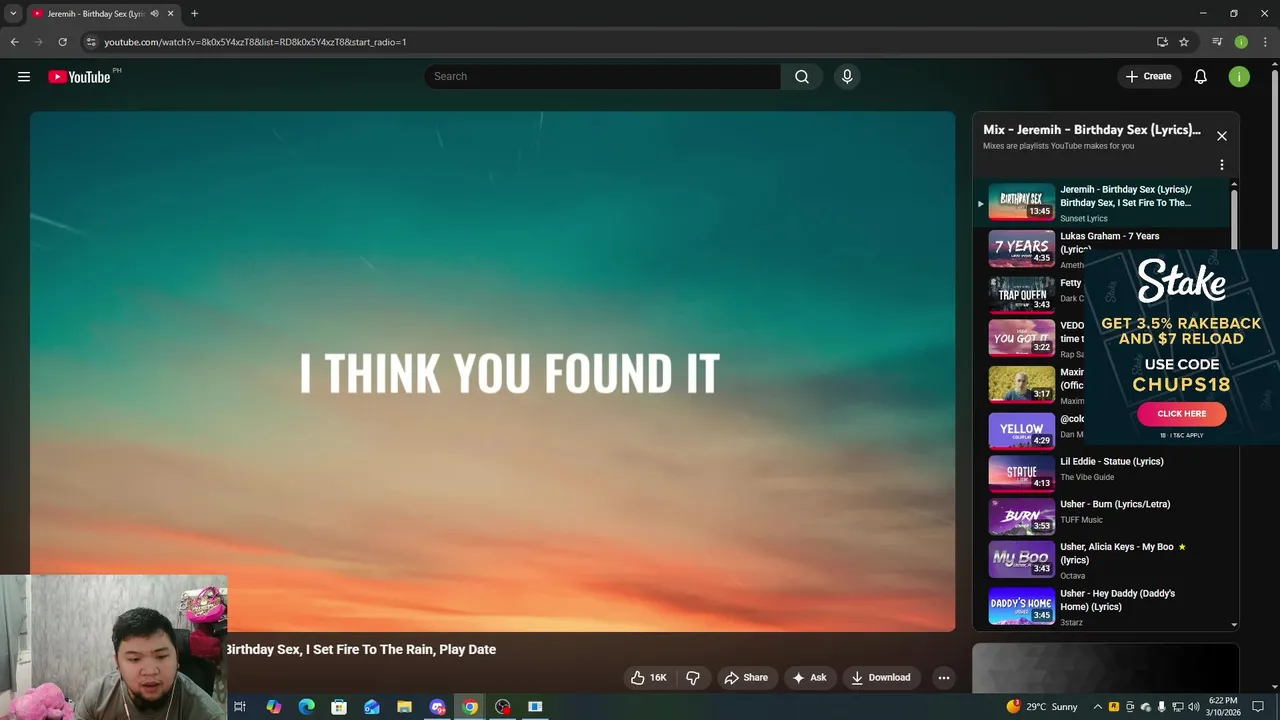The width and height of the screenshot is (1280, 720).
Task: Open more actions three-dot menu below video
Action: coord(943,678)
